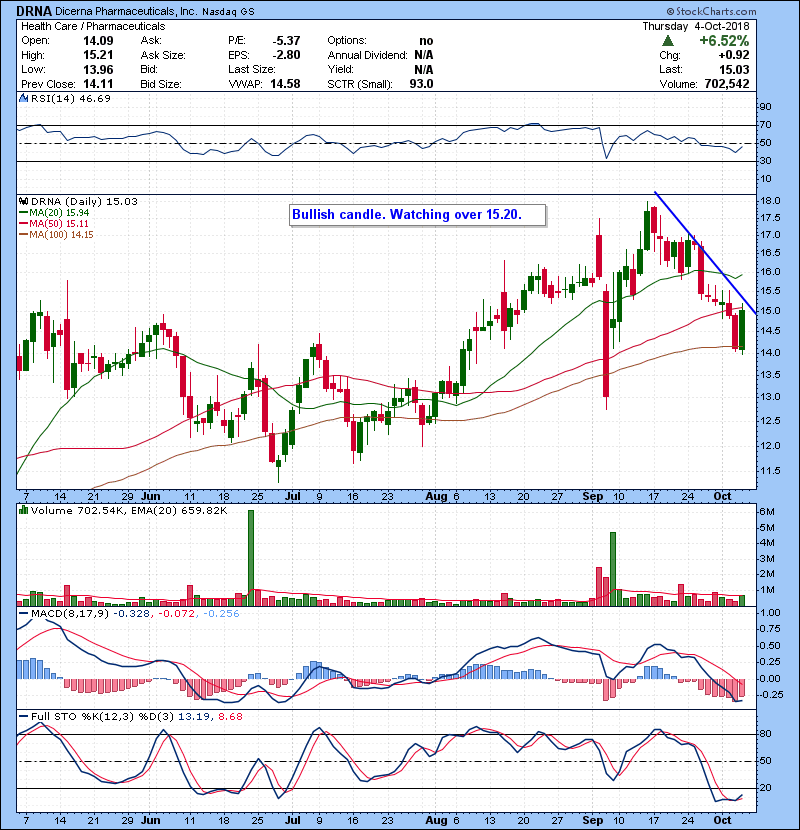Click the Last Size label

tap(251, 69)
